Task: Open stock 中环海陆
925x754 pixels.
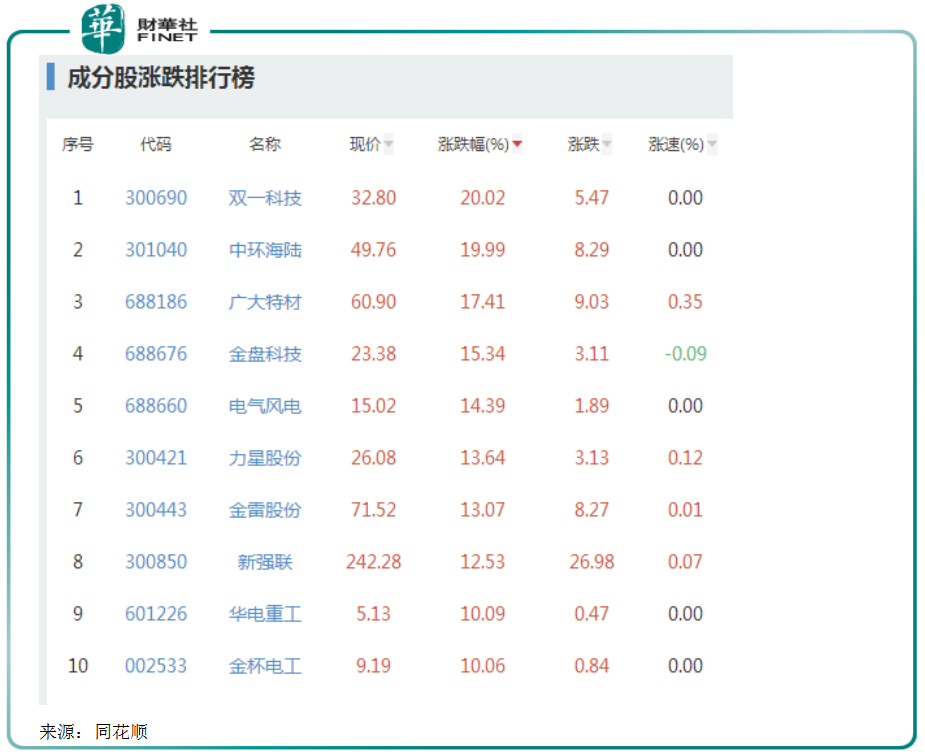Action: 265,250
